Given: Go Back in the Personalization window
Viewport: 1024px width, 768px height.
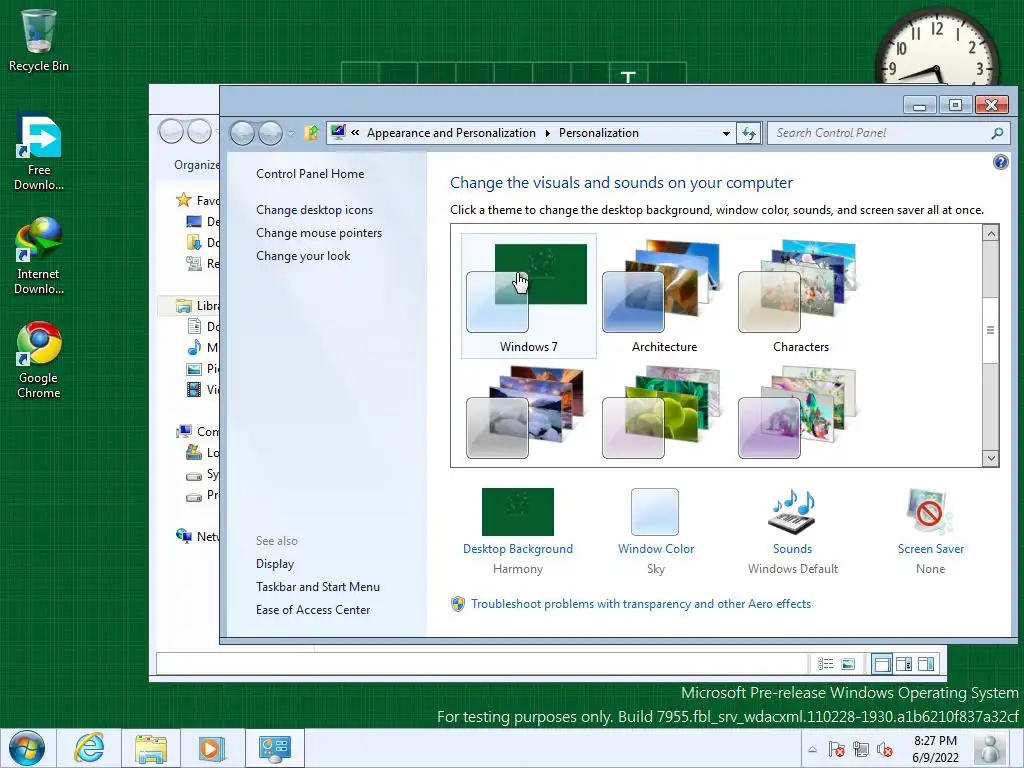Looking at the screenshot, I should point(242,133).
